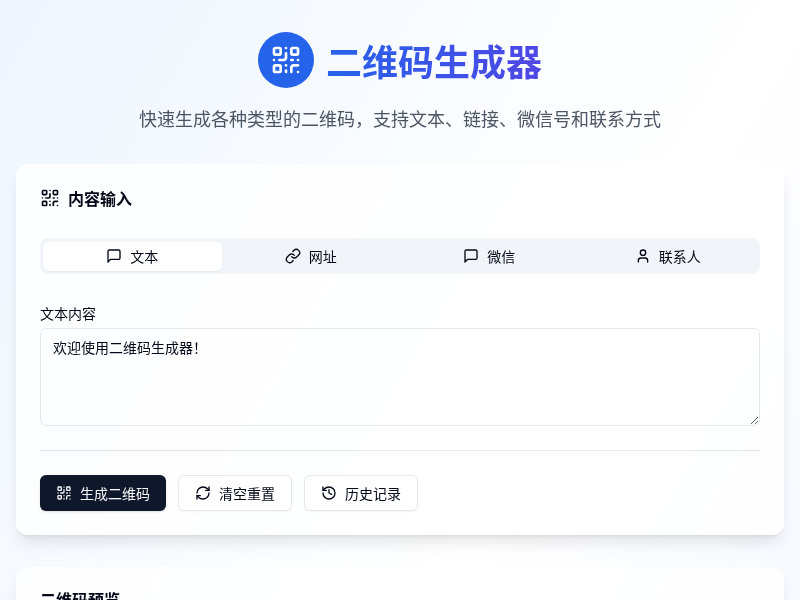The image size is (800, 600).
Task: Switch to the 微信 tab
Action: coord(489,257)
